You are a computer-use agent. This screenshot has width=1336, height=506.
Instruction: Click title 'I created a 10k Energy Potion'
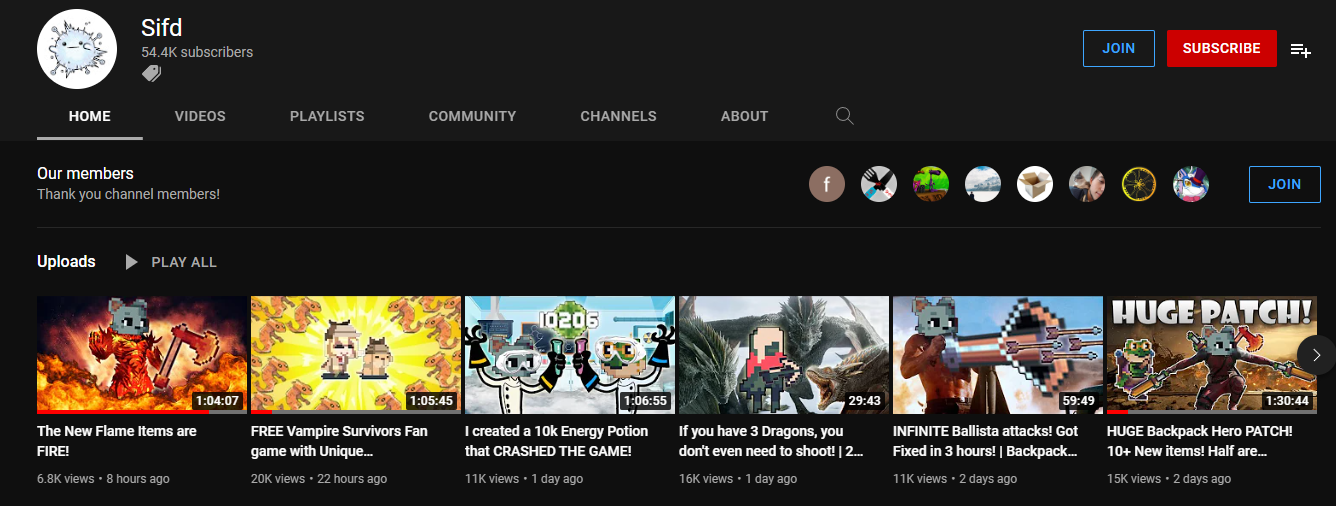[x=557, y=441]
